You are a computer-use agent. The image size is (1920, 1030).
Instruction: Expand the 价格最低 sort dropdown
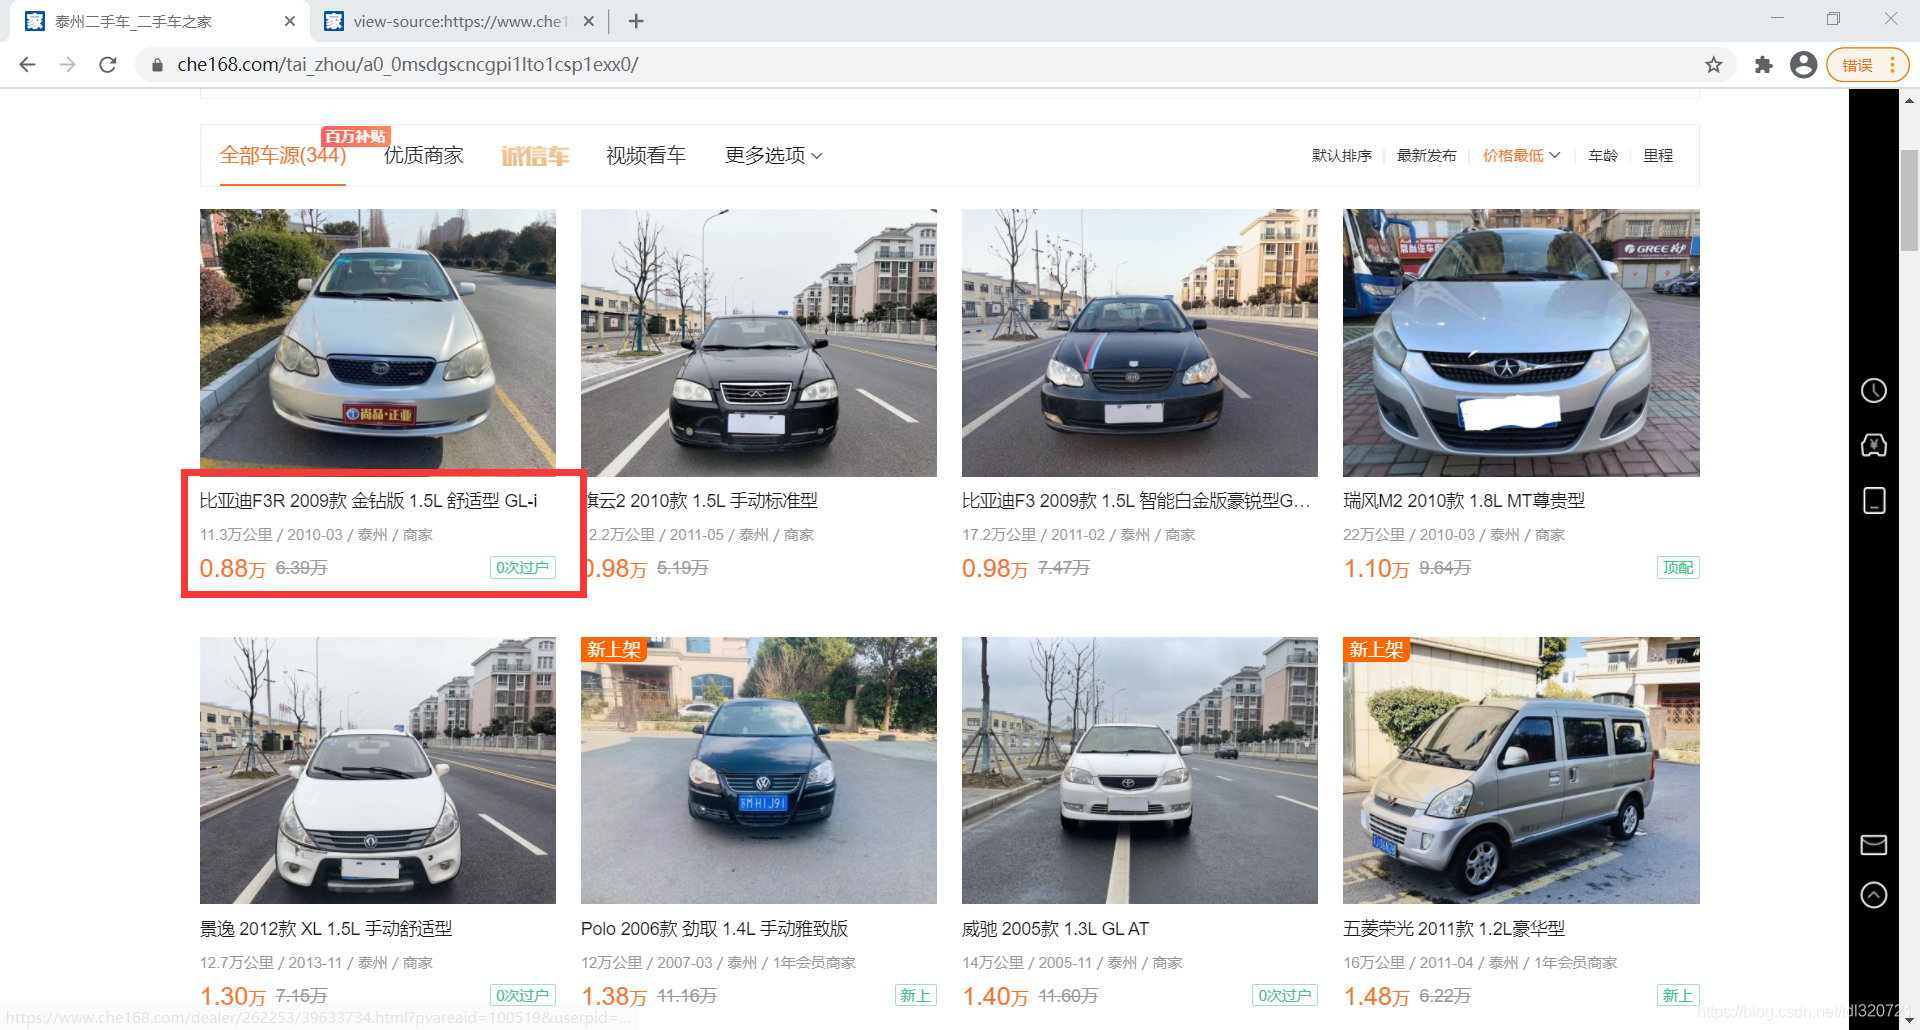1521,155
